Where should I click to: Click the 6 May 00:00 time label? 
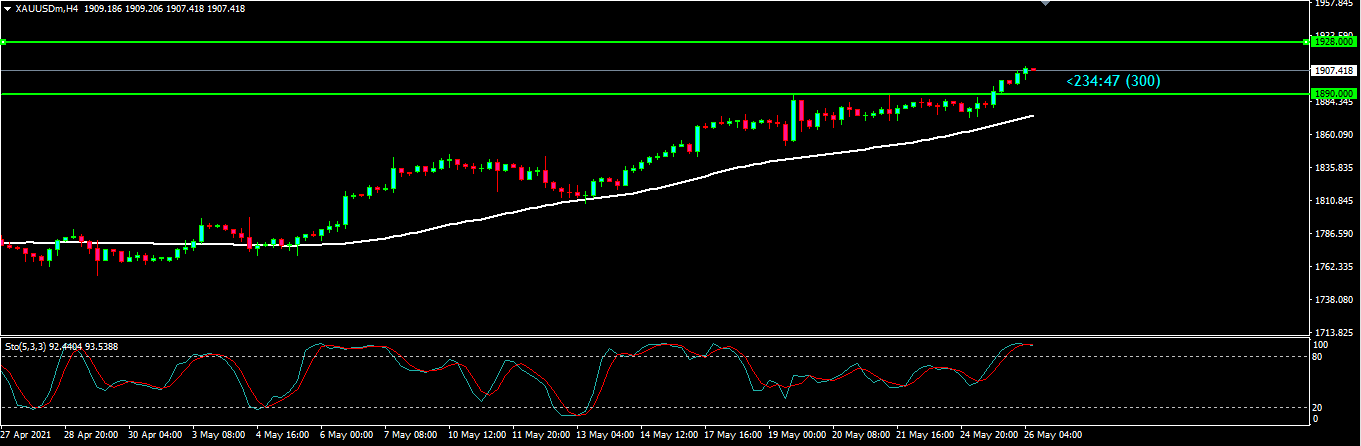[x=348, y=437]
